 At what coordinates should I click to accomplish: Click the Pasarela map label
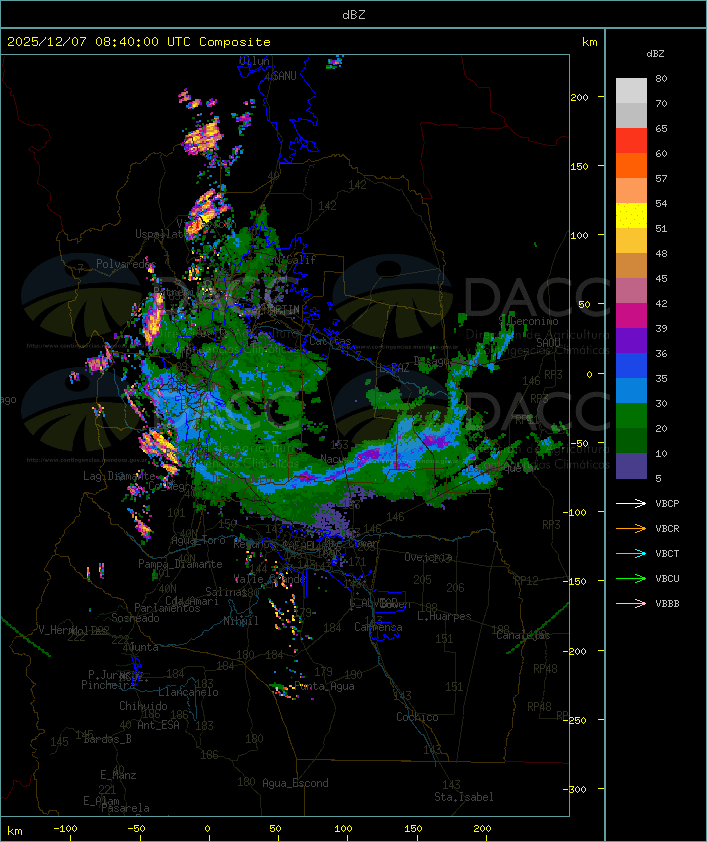coord(125,808)
